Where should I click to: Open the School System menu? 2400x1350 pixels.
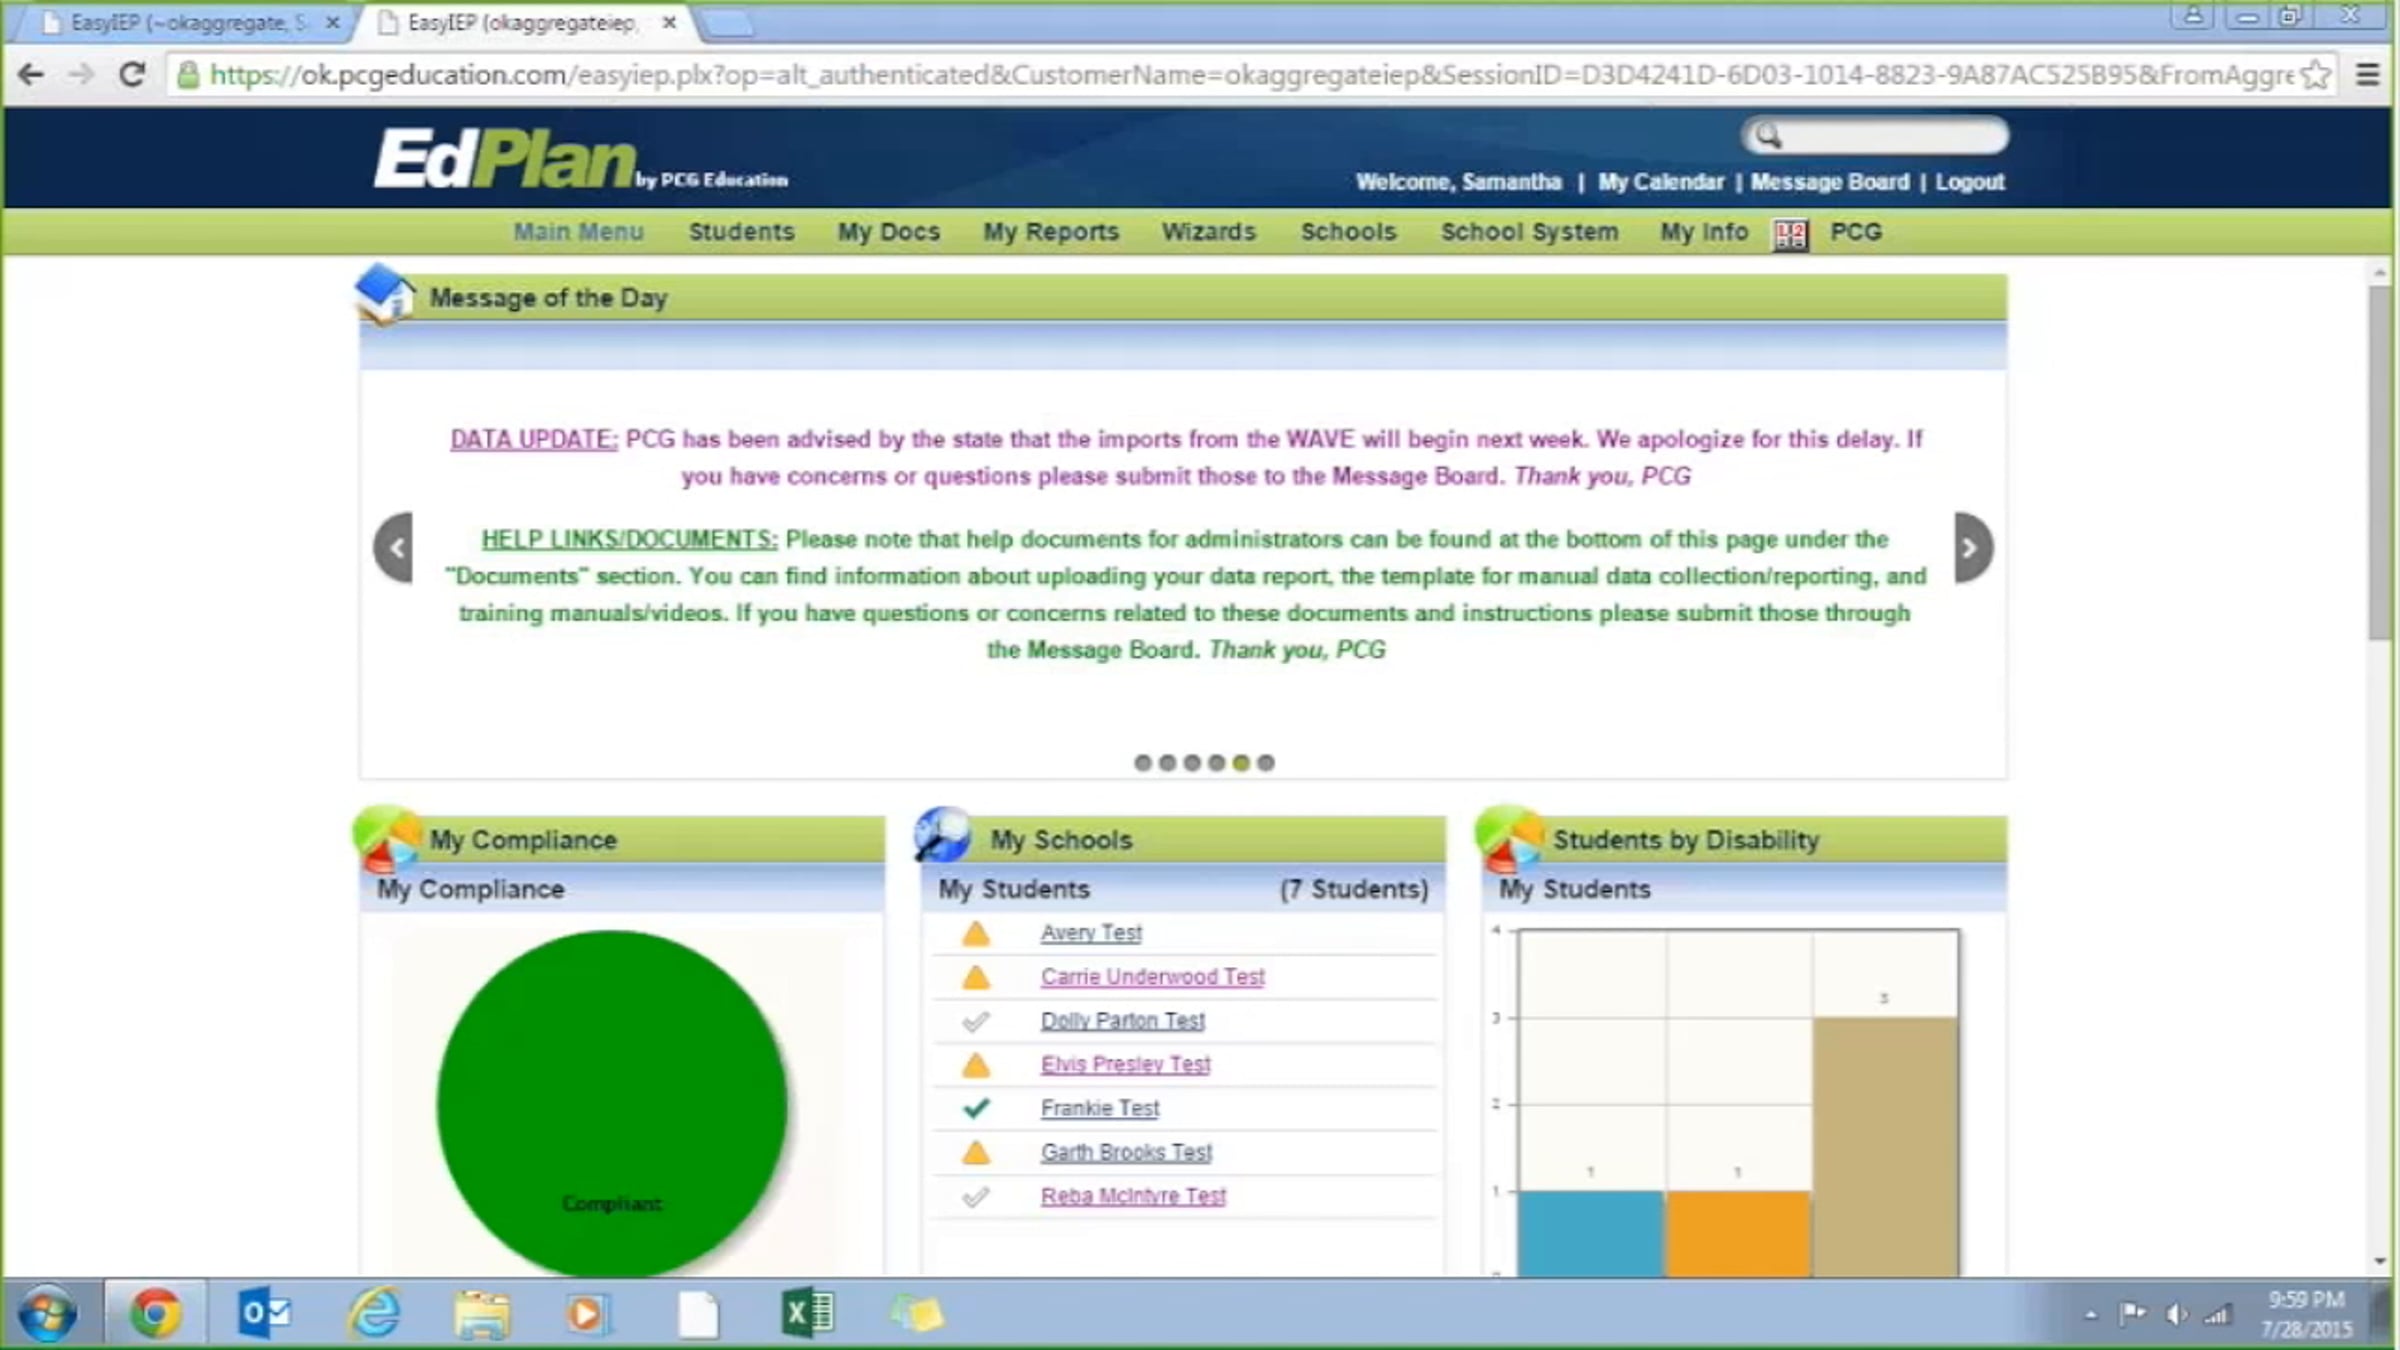(1529, 232)
